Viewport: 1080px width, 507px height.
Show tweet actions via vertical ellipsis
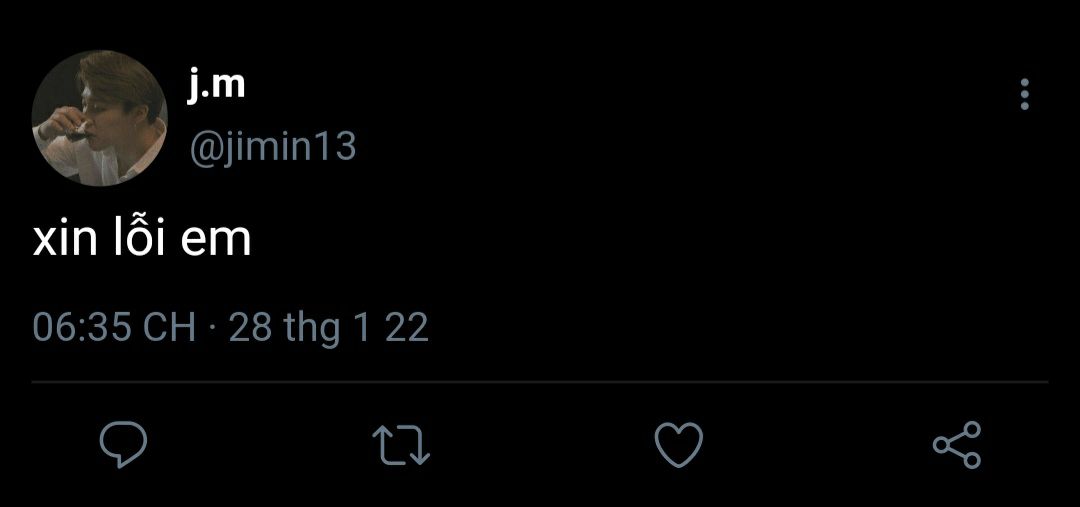[1025, 94]
